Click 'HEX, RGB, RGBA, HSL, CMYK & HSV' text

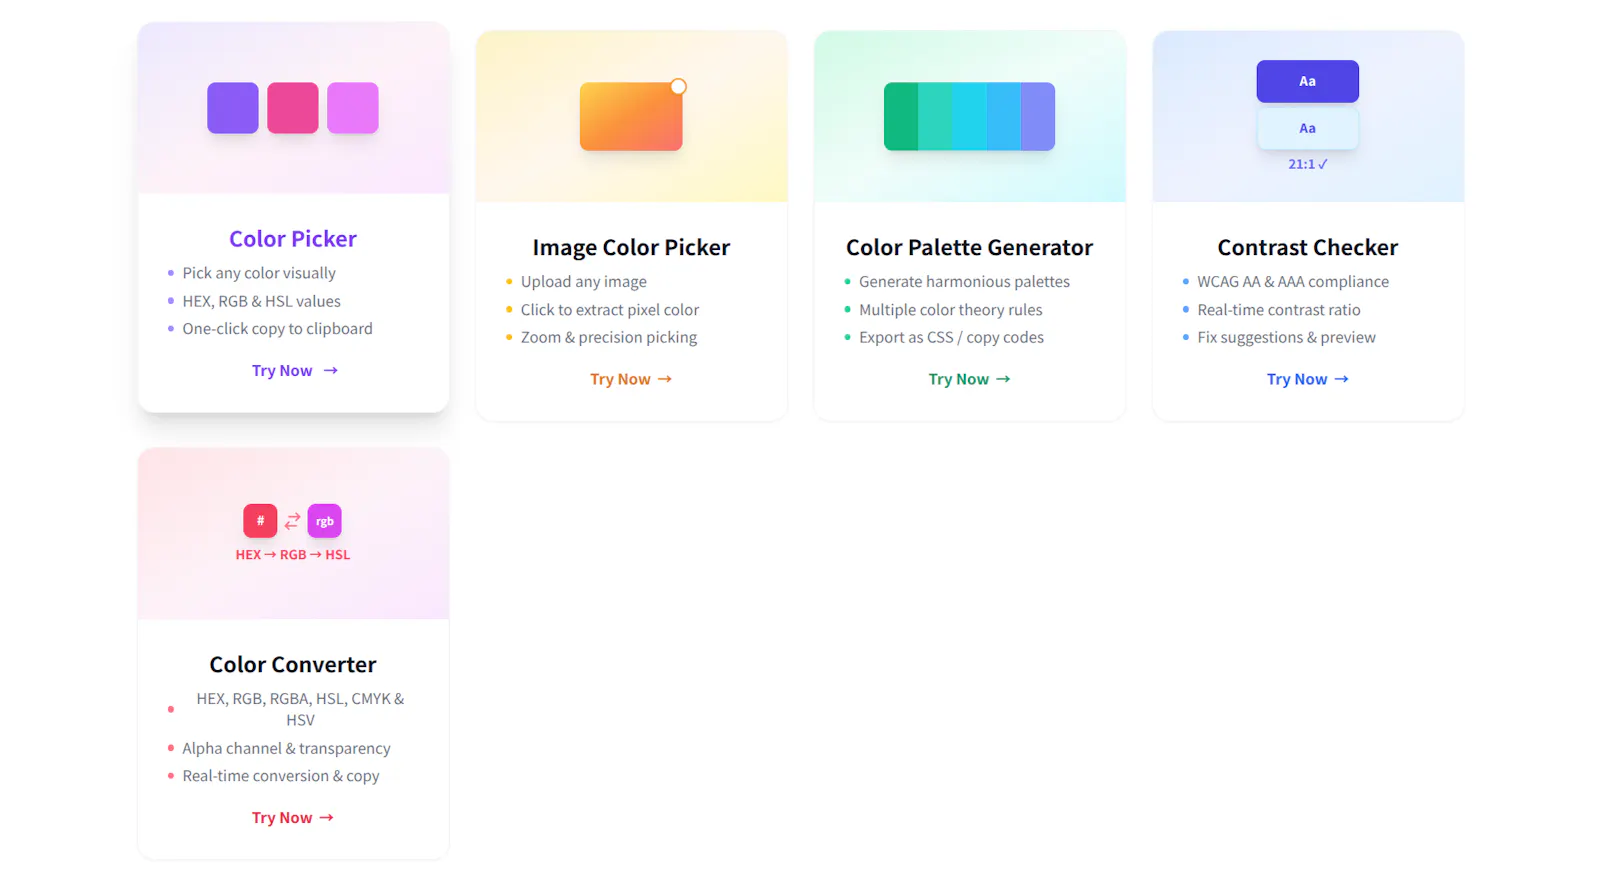pos(300,710)
